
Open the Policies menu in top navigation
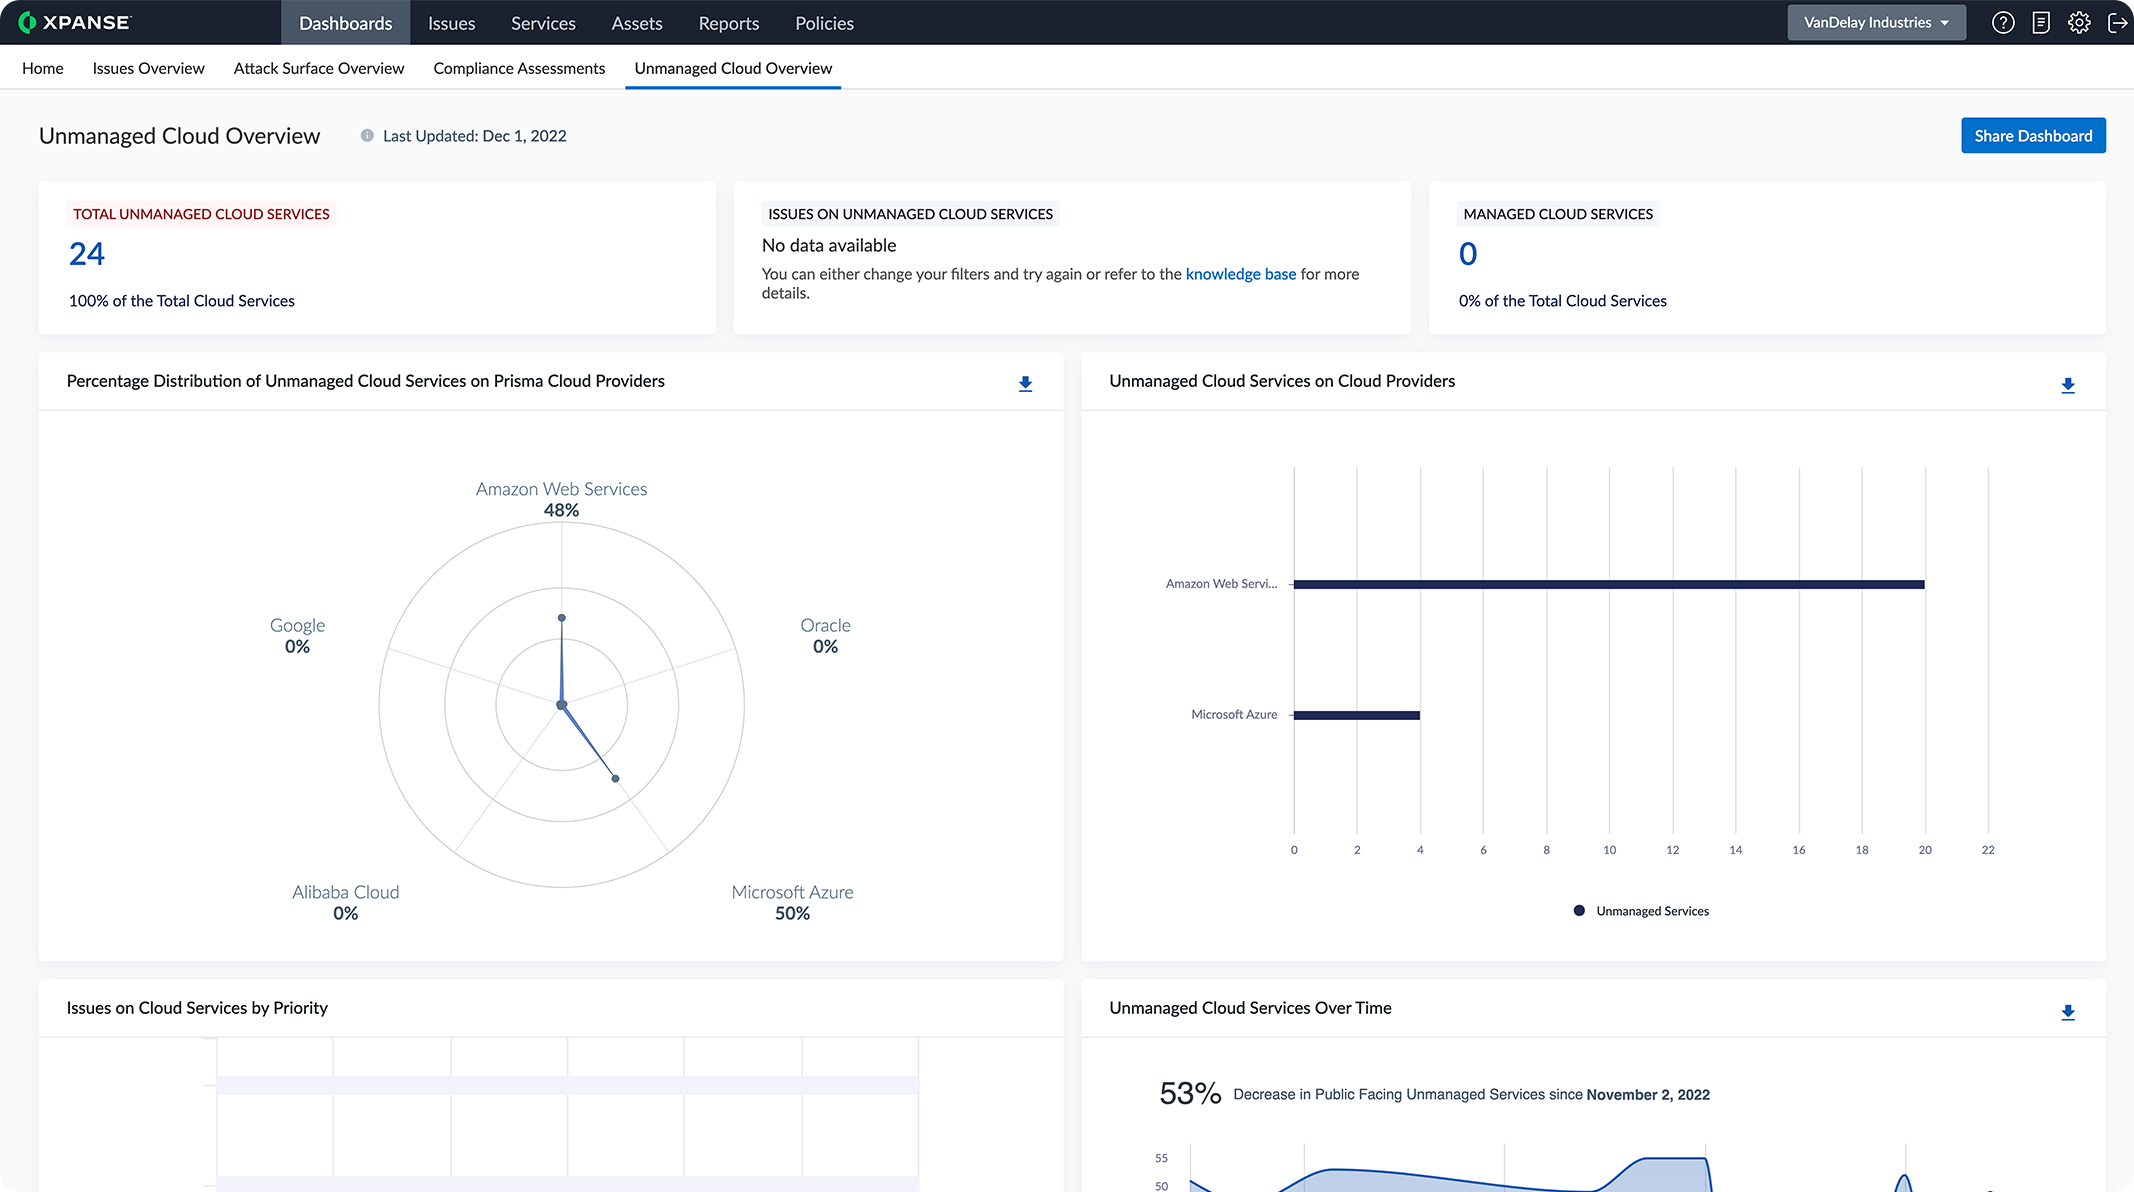tap(824, 23)
